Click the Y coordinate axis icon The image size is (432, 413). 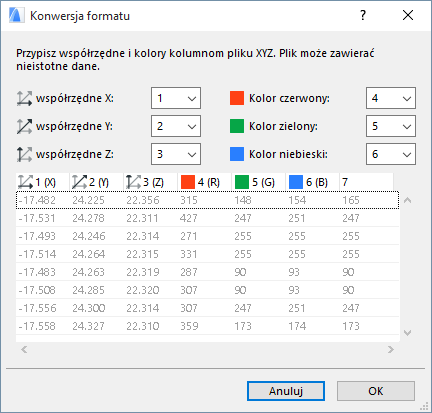pyautogui.click(x=24, y=126)
